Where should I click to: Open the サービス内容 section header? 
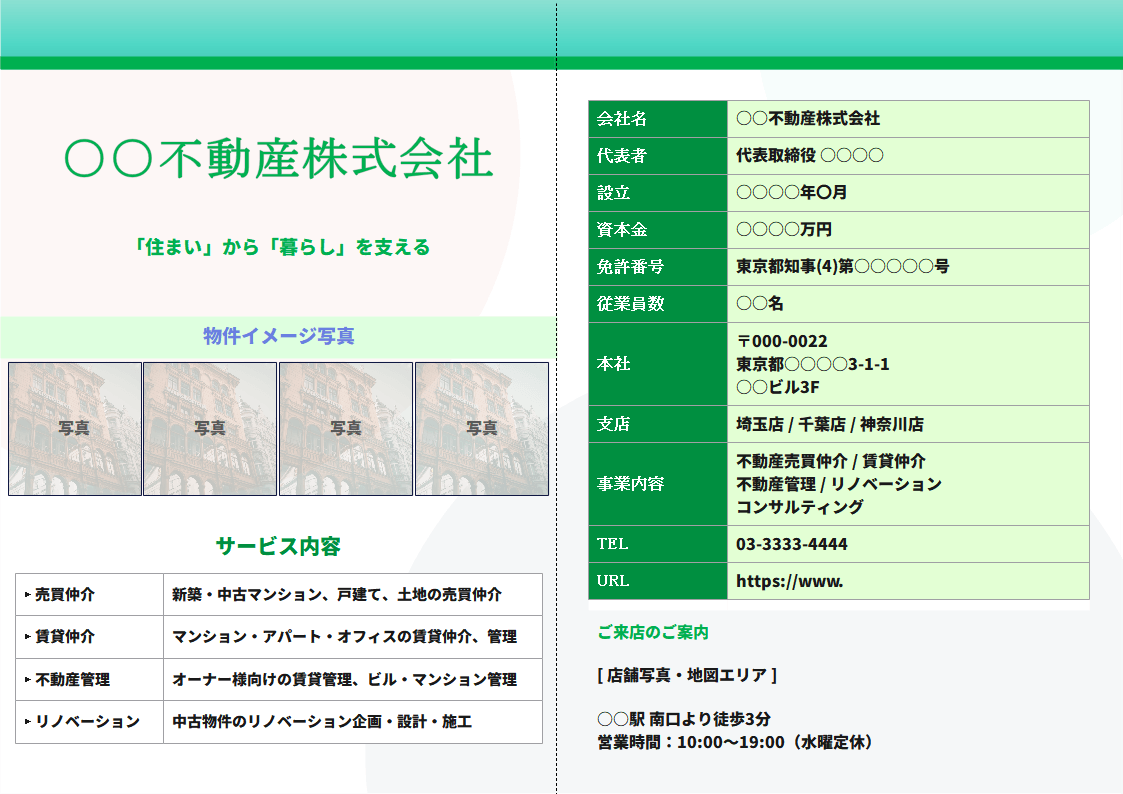277,546
